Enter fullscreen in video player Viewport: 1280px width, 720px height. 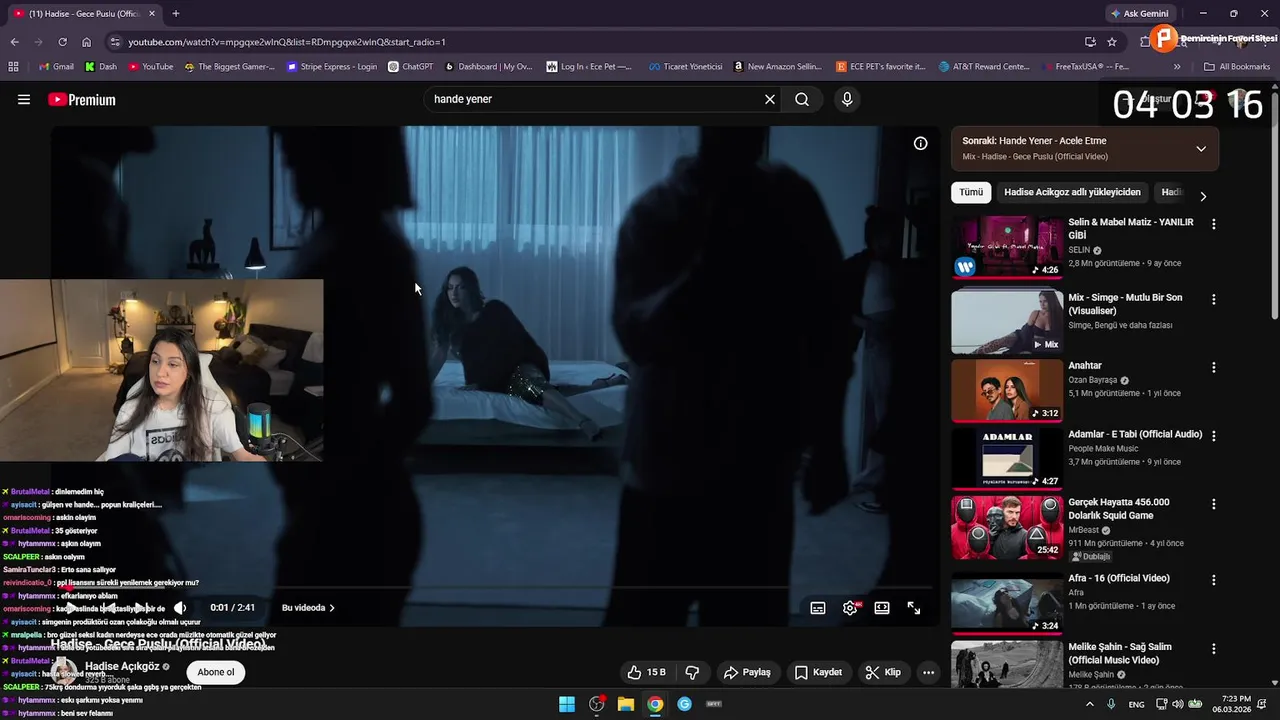click(914, 608)
